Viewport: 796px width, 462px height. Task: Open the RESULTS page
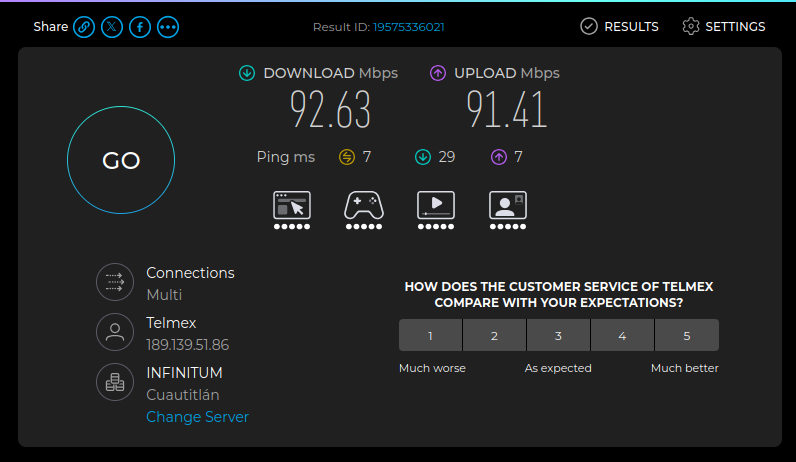(619, 26)
